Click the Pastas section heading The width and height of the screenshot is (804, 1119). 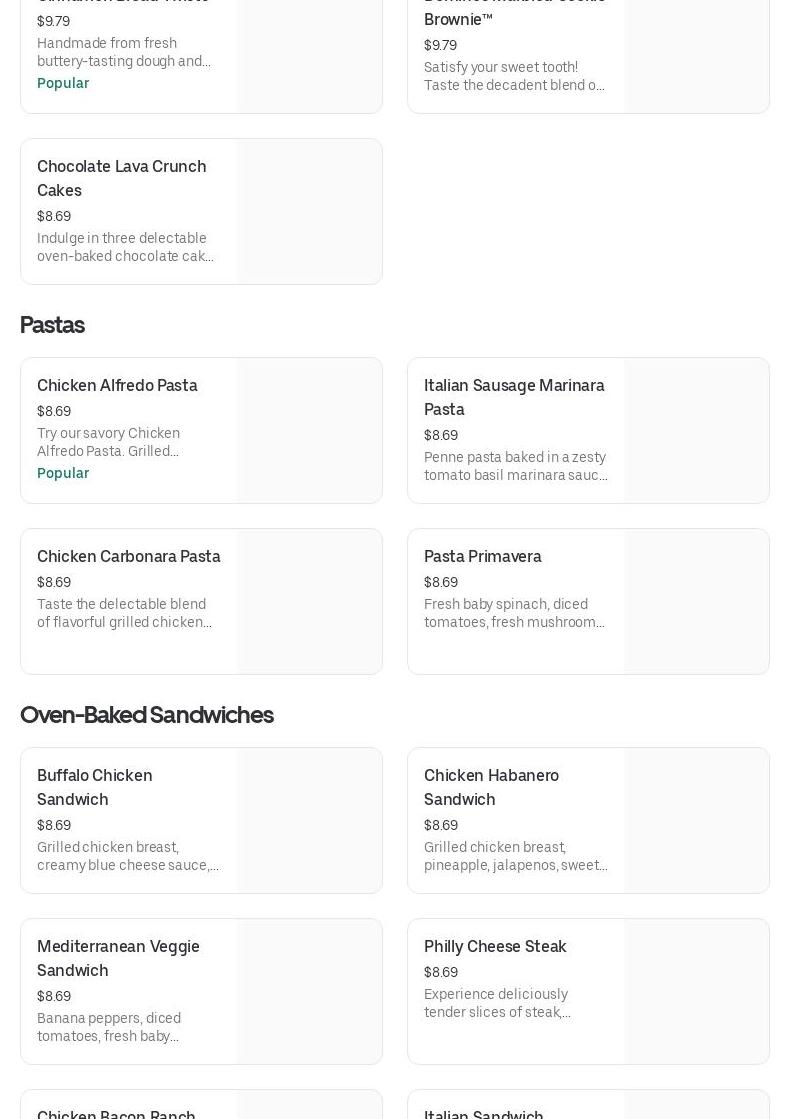(52, 325)
